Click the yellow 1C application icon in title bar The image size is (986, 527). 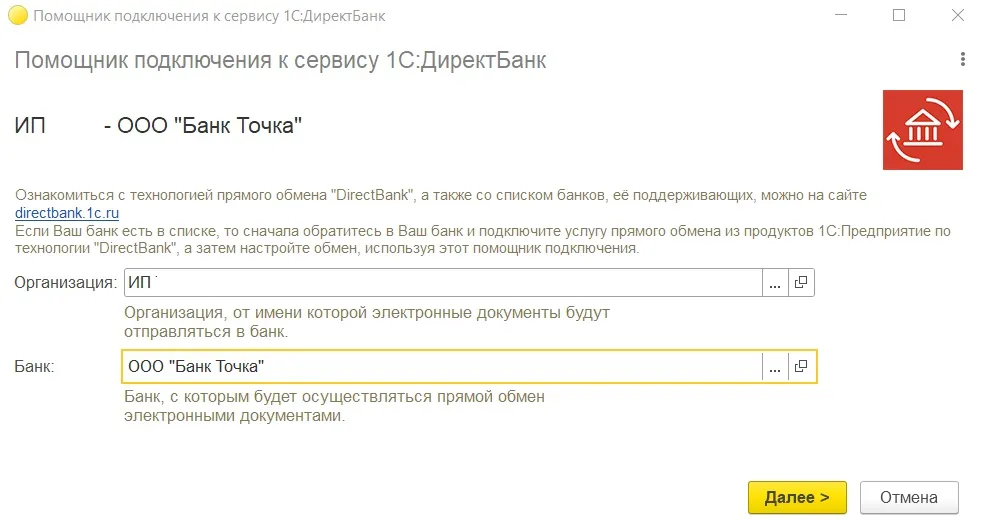tap(17, 16)
